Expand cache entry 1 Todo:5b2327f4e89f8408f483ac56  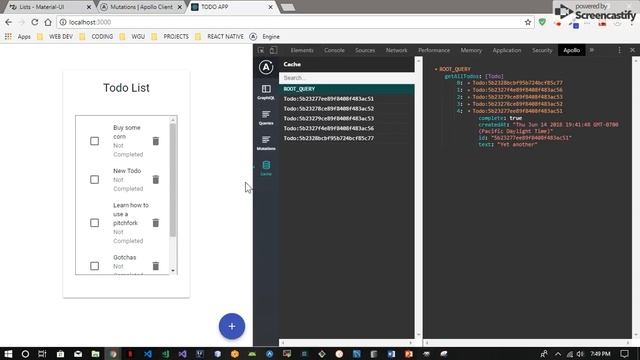(x=469, y=90)
